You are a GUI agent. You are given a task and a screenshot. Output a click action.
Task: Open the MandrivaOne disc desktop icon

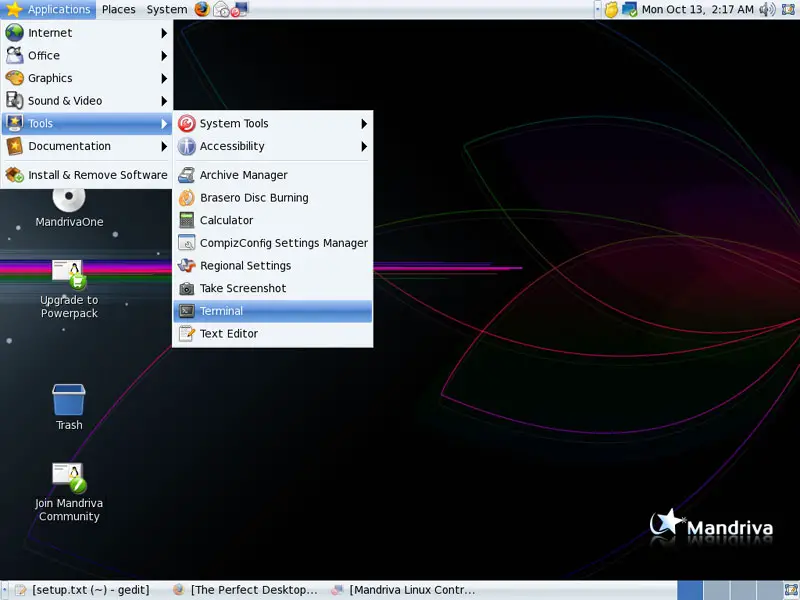pyautogui.click(x=69, y=208)
